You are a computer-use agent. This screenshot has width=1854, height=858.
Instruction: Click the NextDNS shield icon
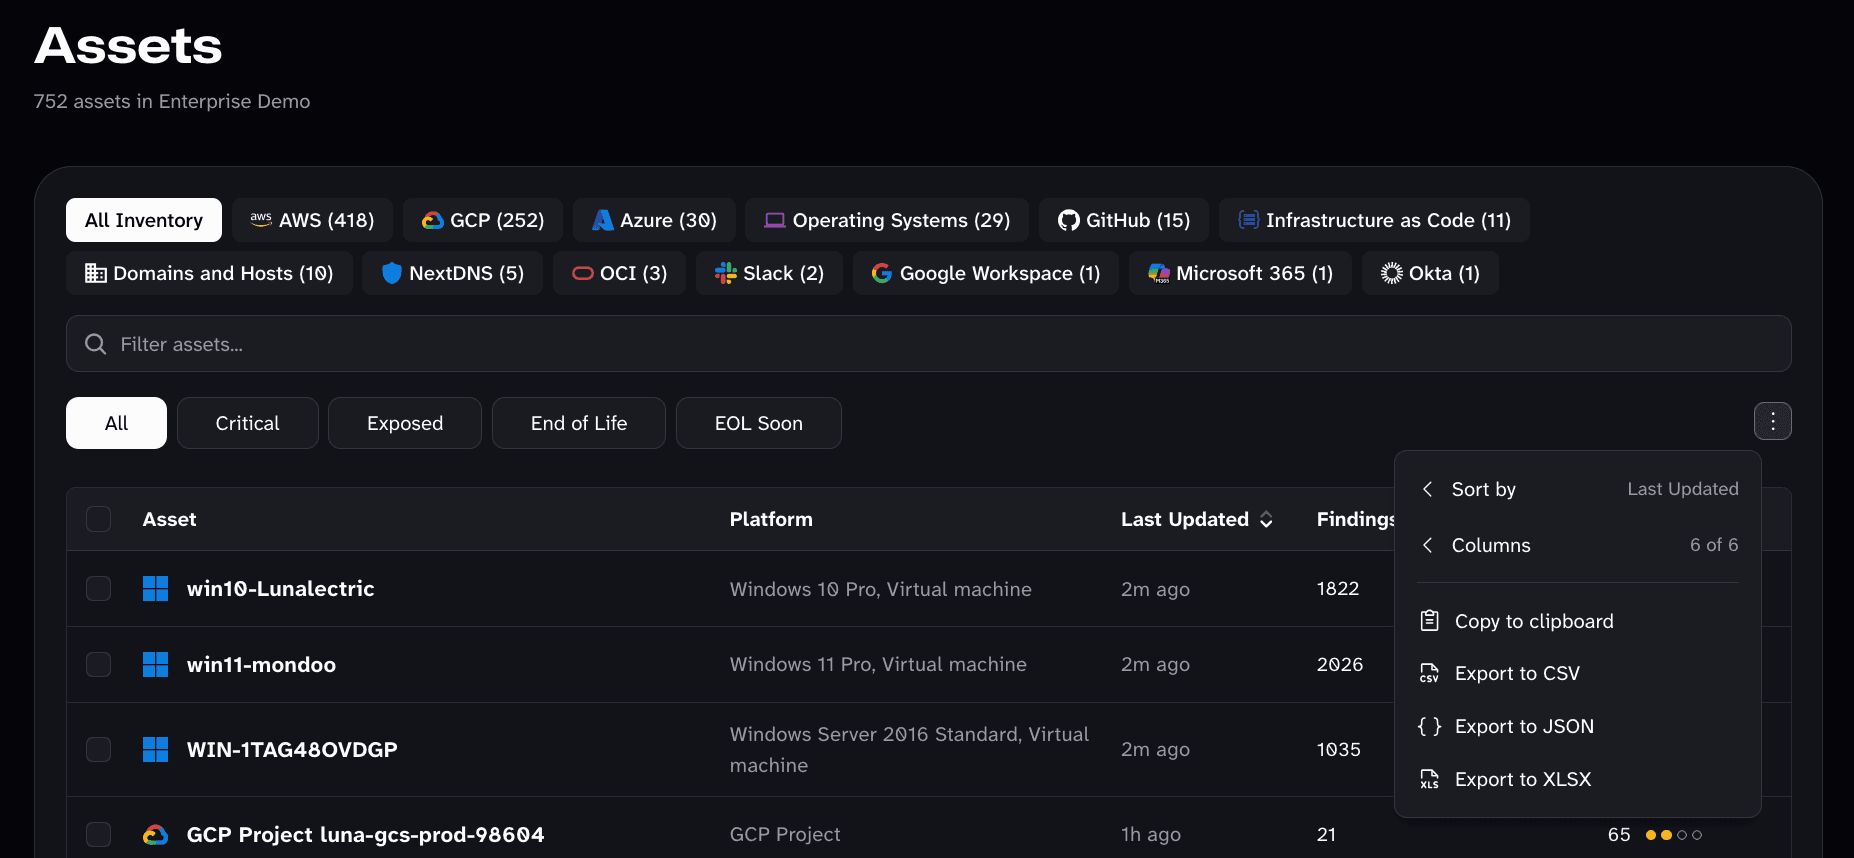392,273
